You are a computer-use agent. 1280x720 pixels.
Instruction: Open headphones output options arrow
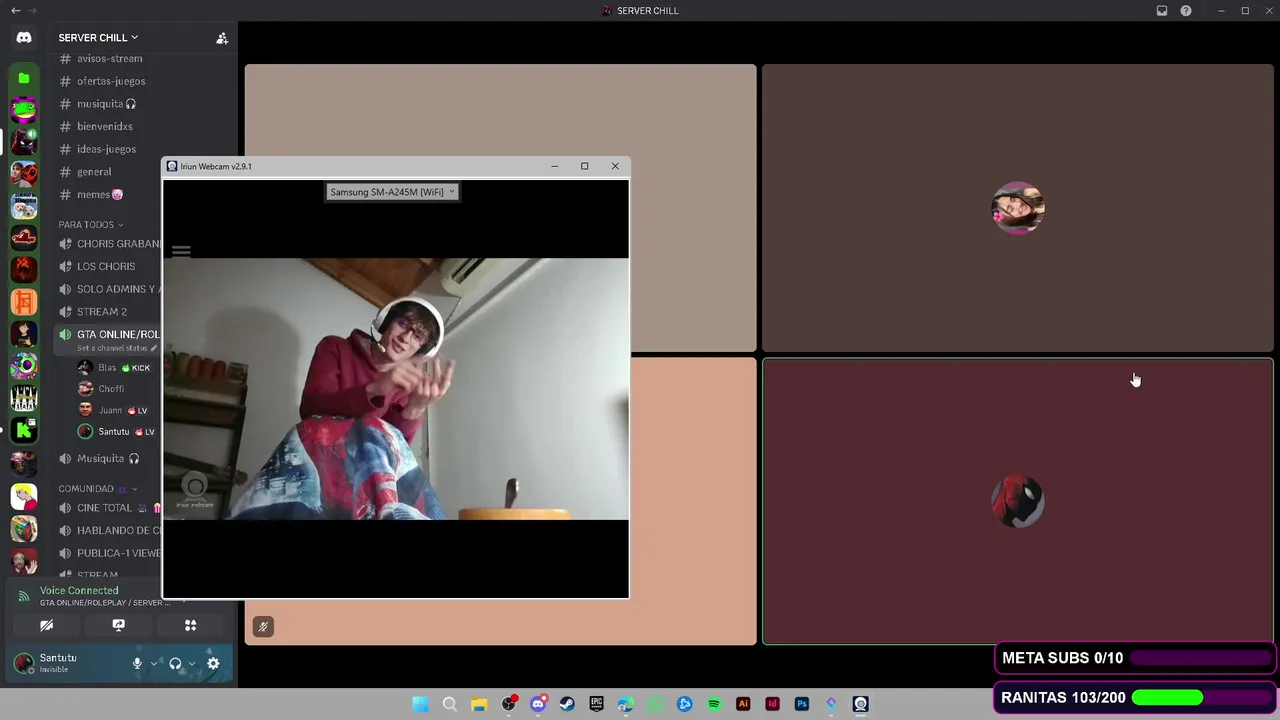point(191,663)
